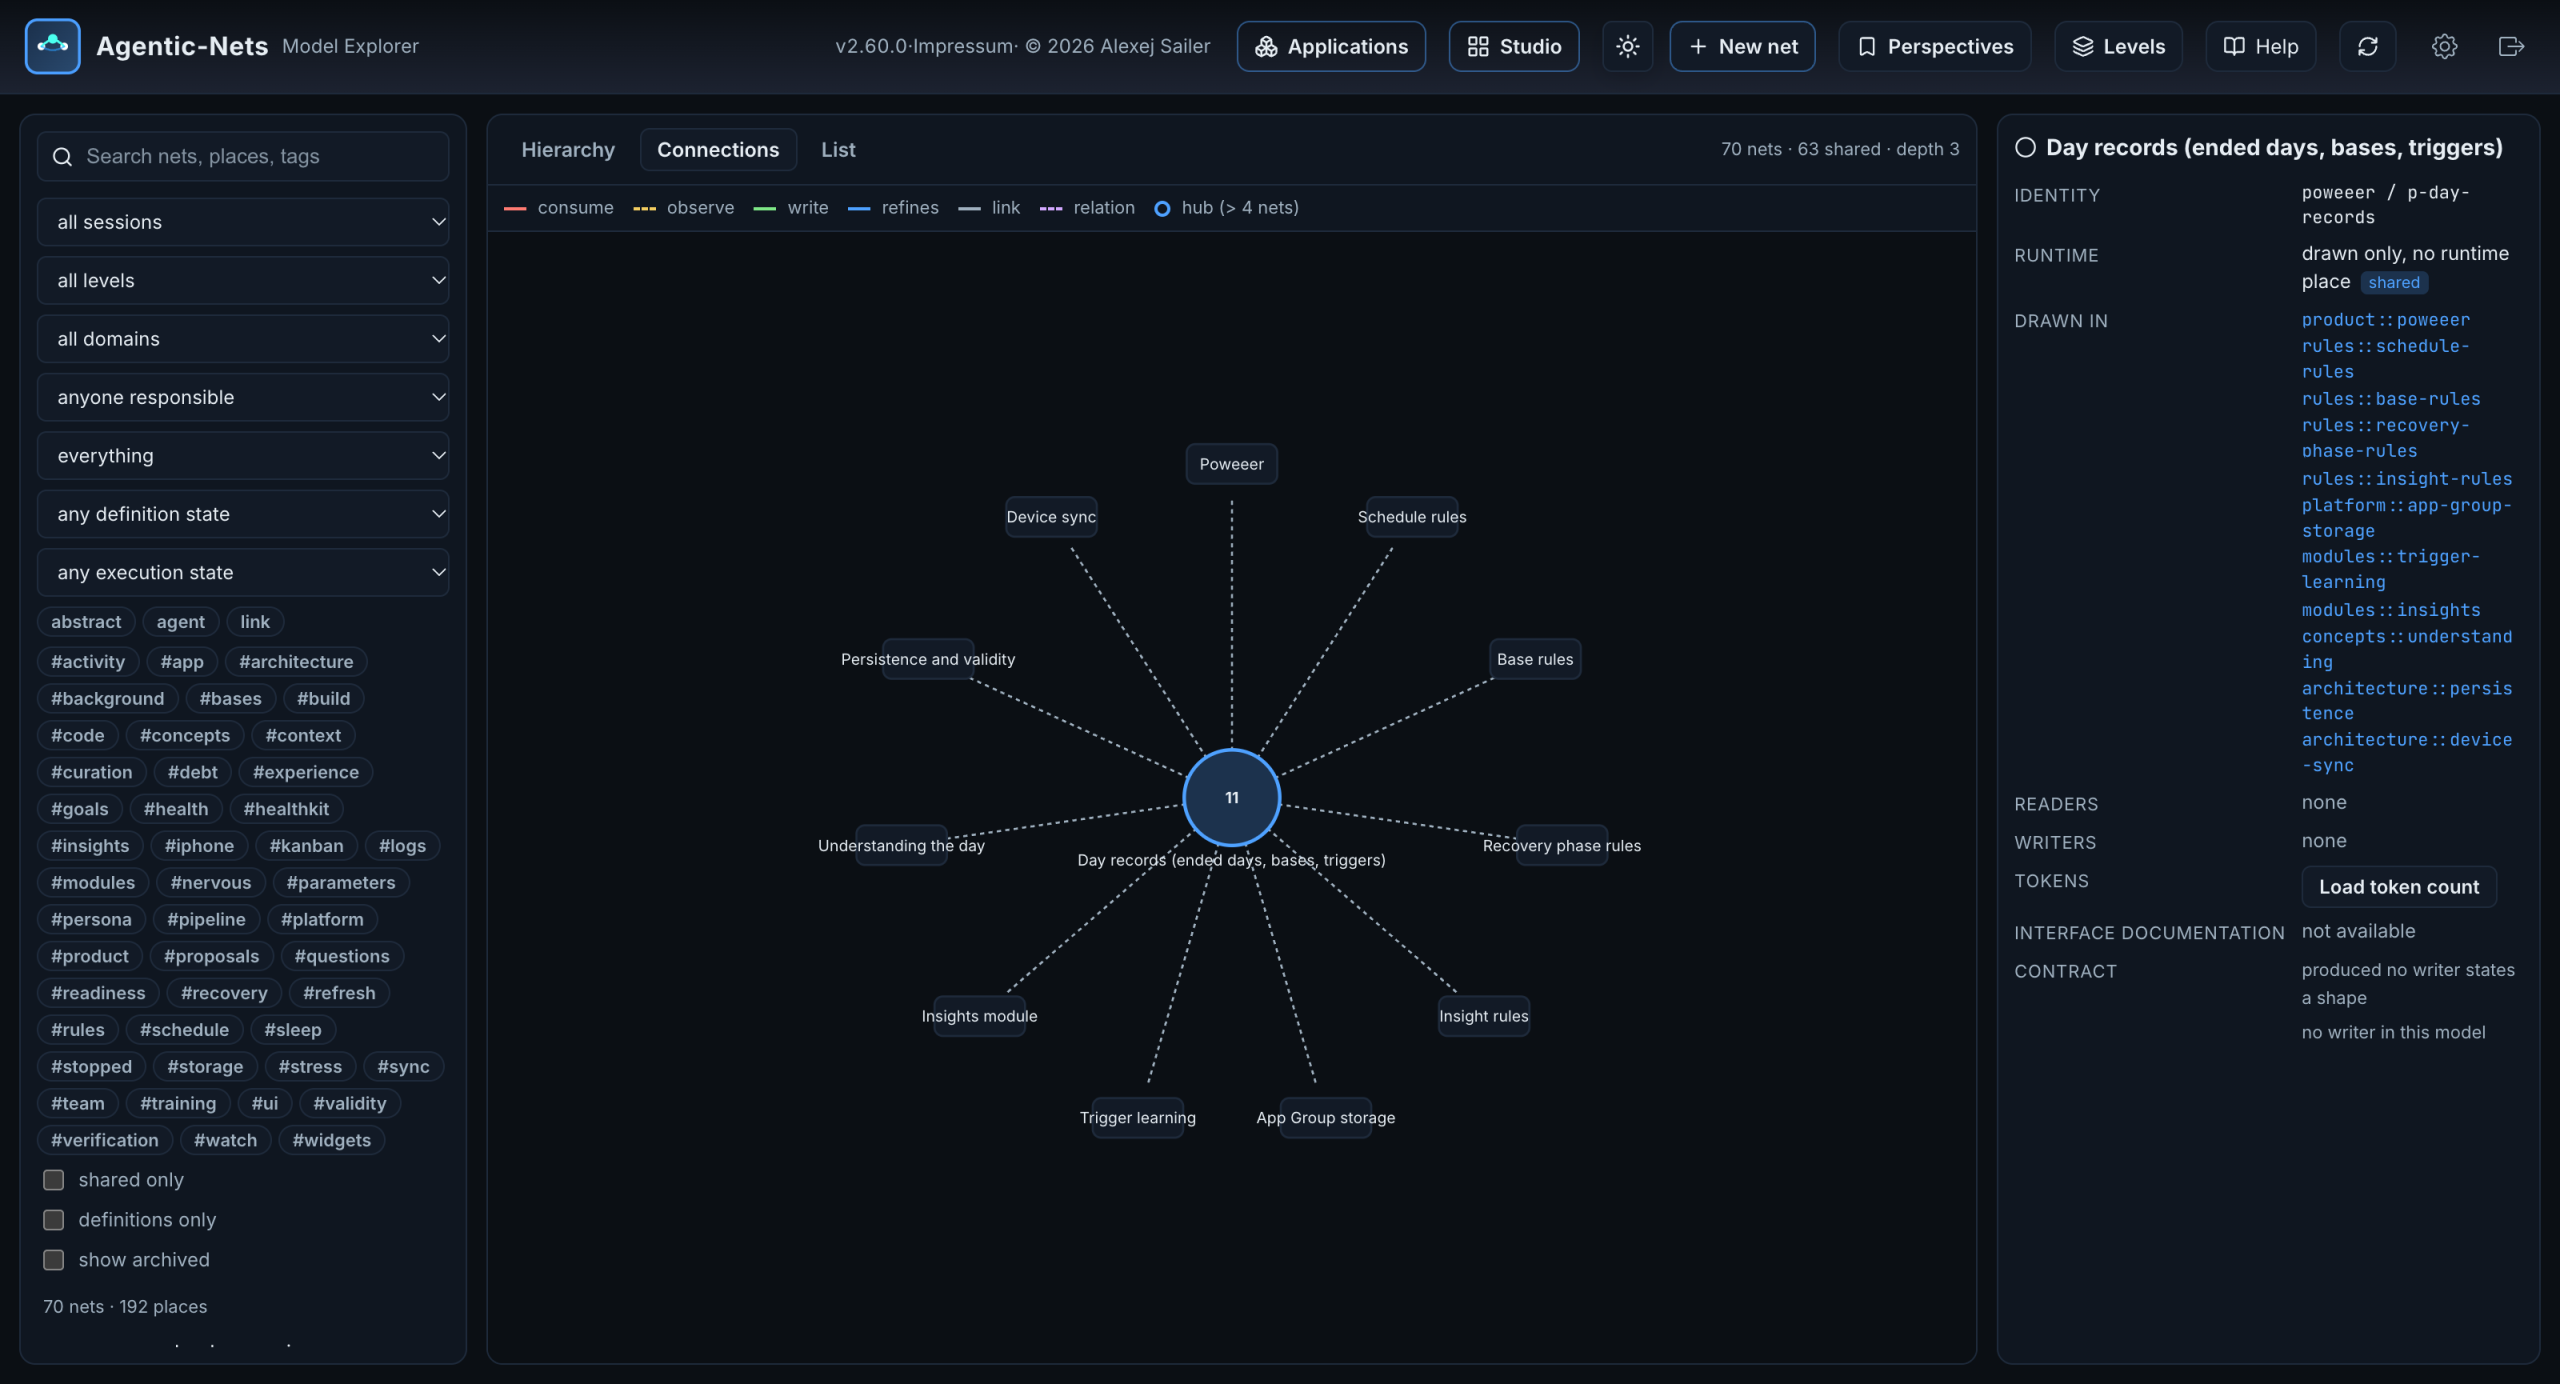Open the Levels layers button

(2118, 46)
